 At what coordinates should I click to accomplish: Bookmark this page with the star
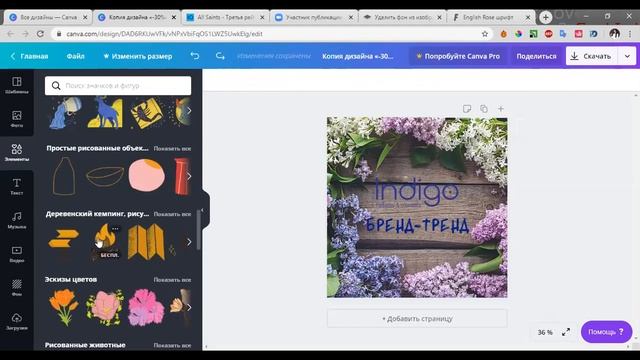click(x=484, y=34)
